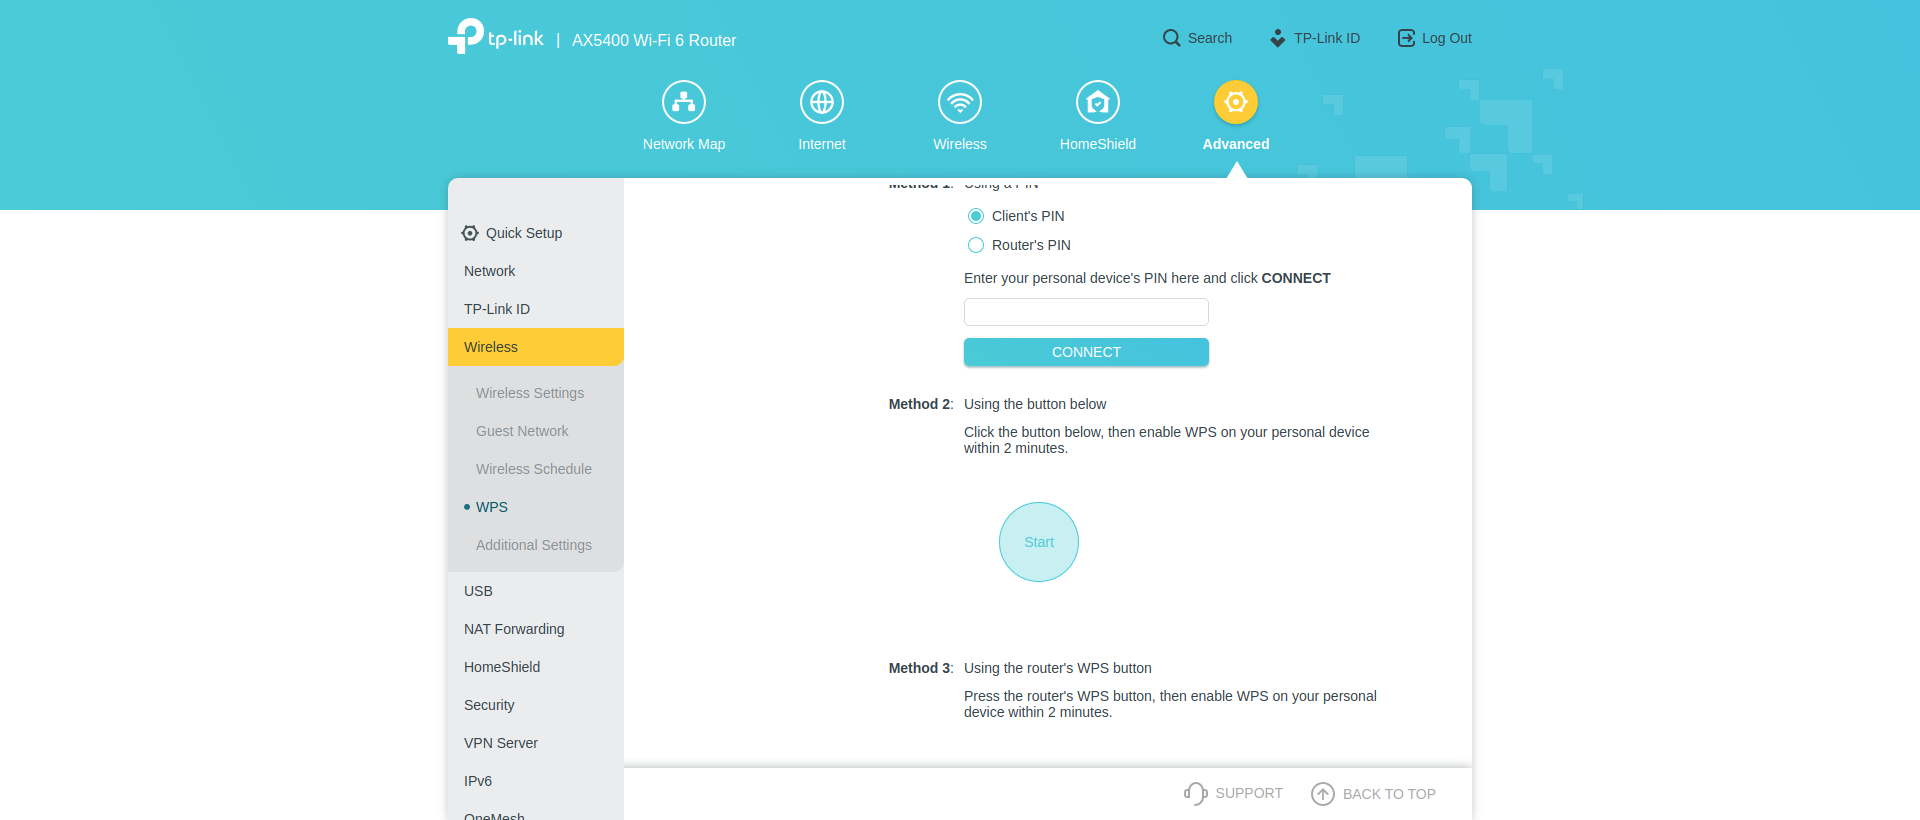This screenshot has width=1920, height=820.
Task: Click the TP-Link ID icon
Action: pyautogui.click(x=1278, y=38)
